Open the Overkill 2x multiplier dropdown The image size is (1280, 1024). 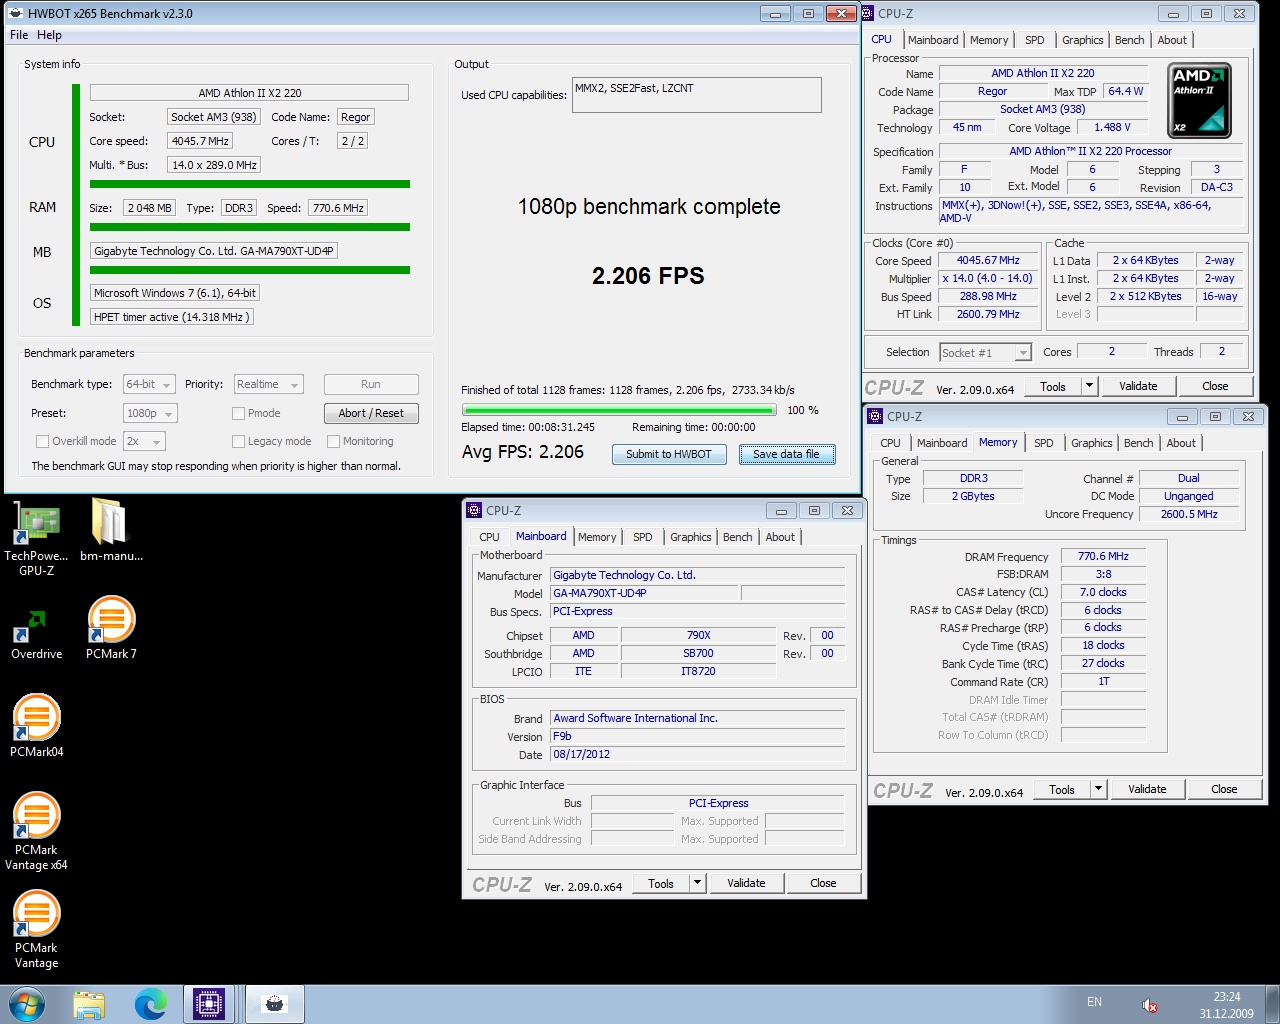tap(144, 441)
